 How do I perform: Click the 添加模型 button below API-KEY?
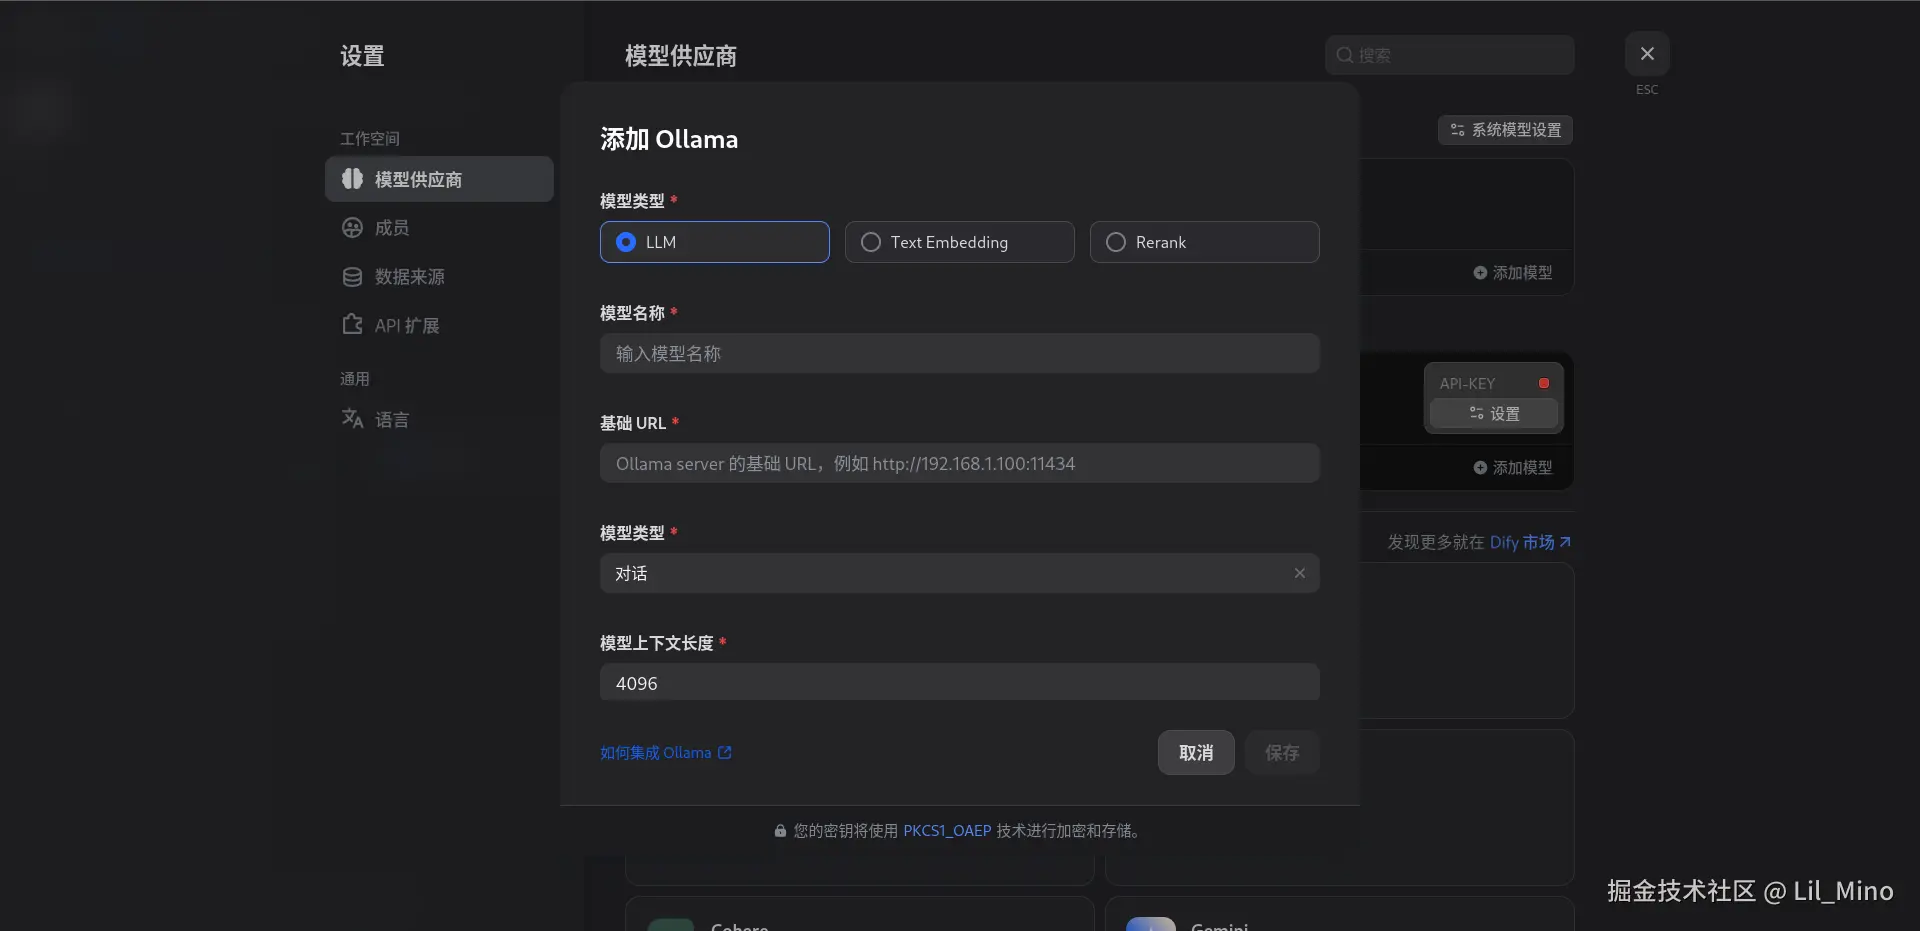(1512, 468)
